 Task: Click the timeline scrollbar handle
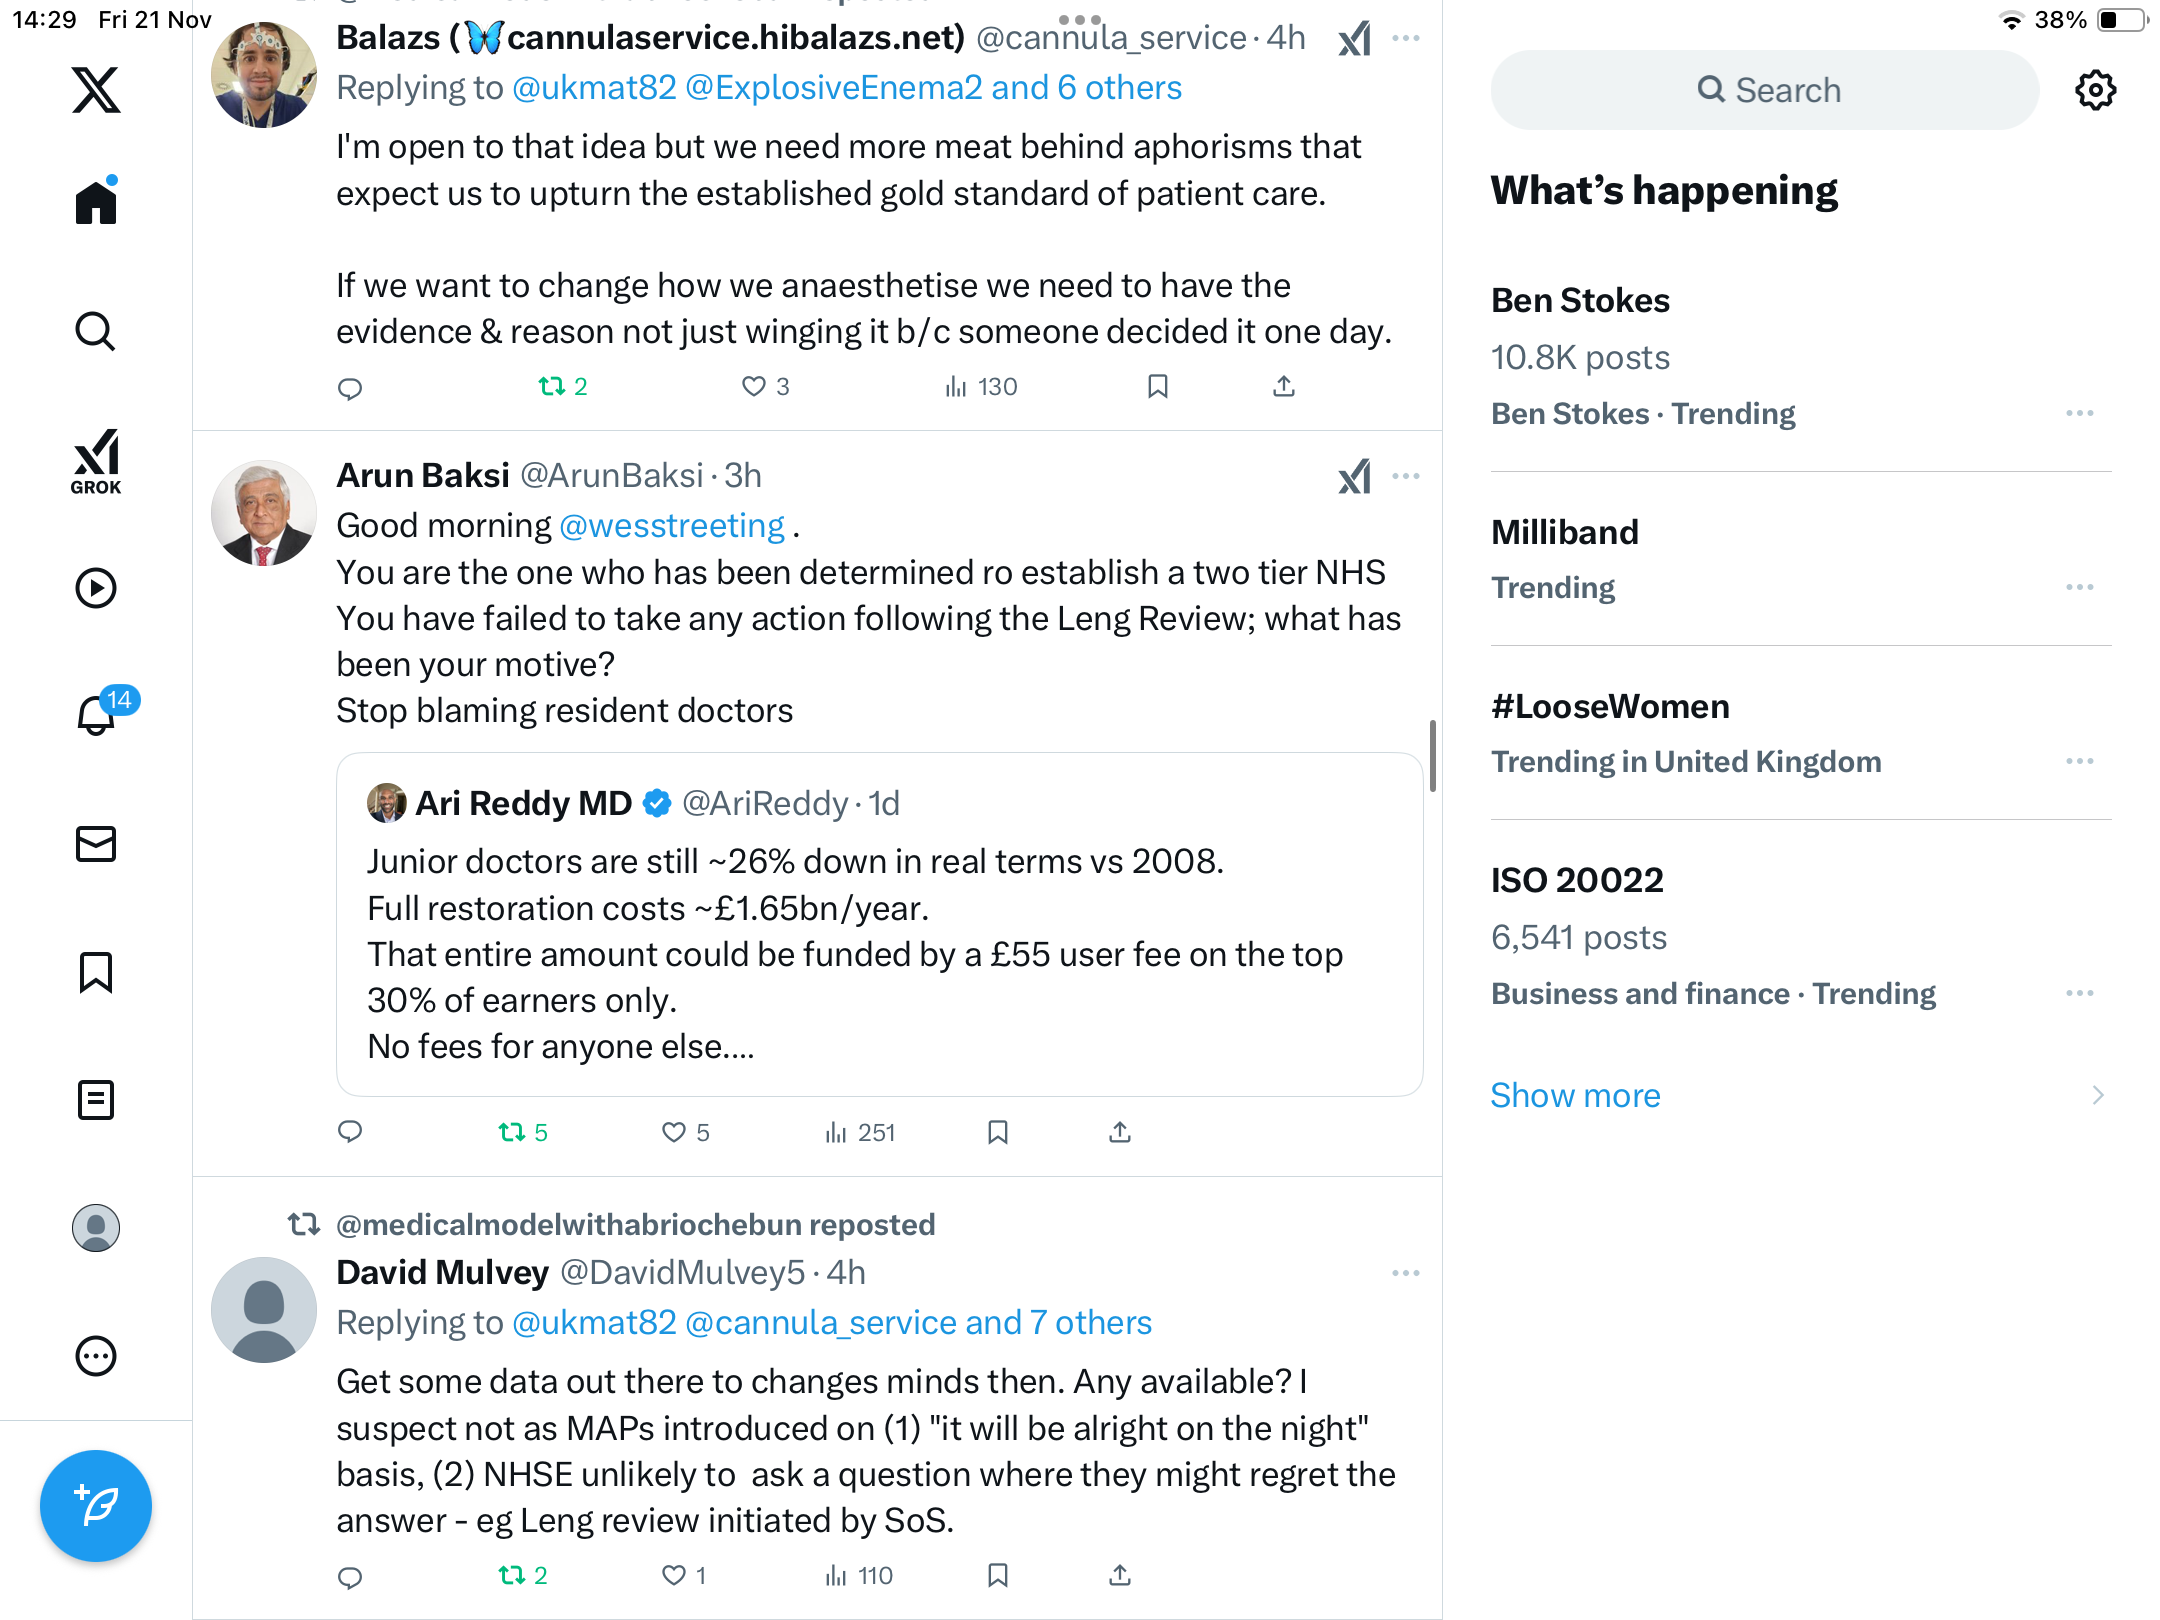[x=1433, y=755]
